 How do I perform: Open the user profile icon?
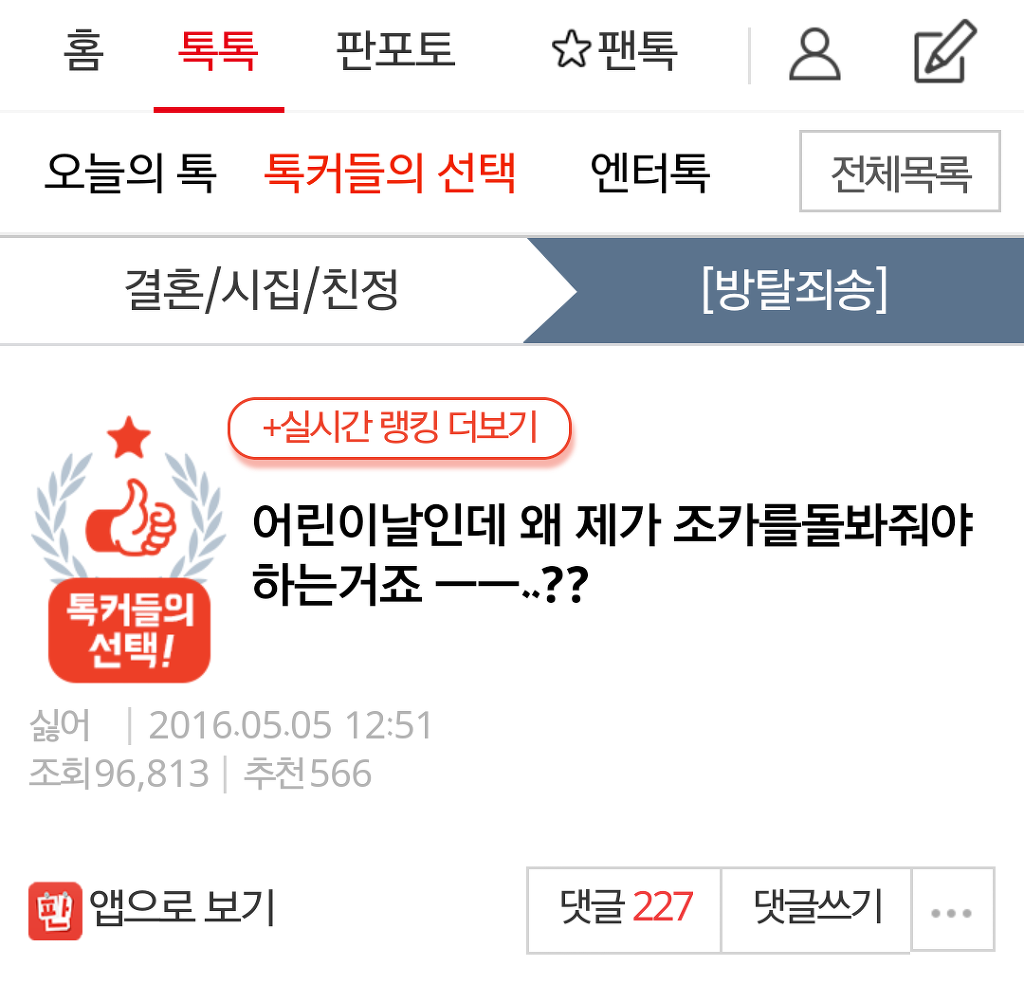pos(814,55)
